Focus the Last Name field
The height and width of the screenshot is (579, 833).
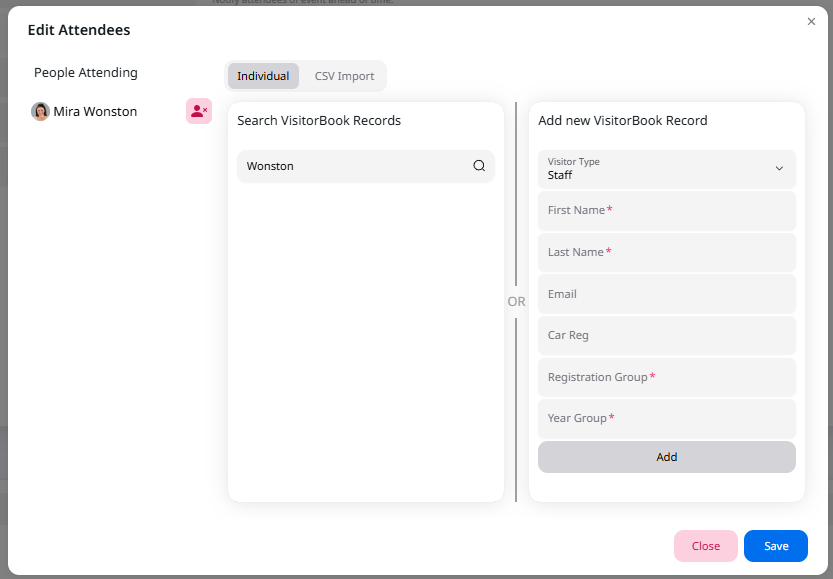(666, 253)
